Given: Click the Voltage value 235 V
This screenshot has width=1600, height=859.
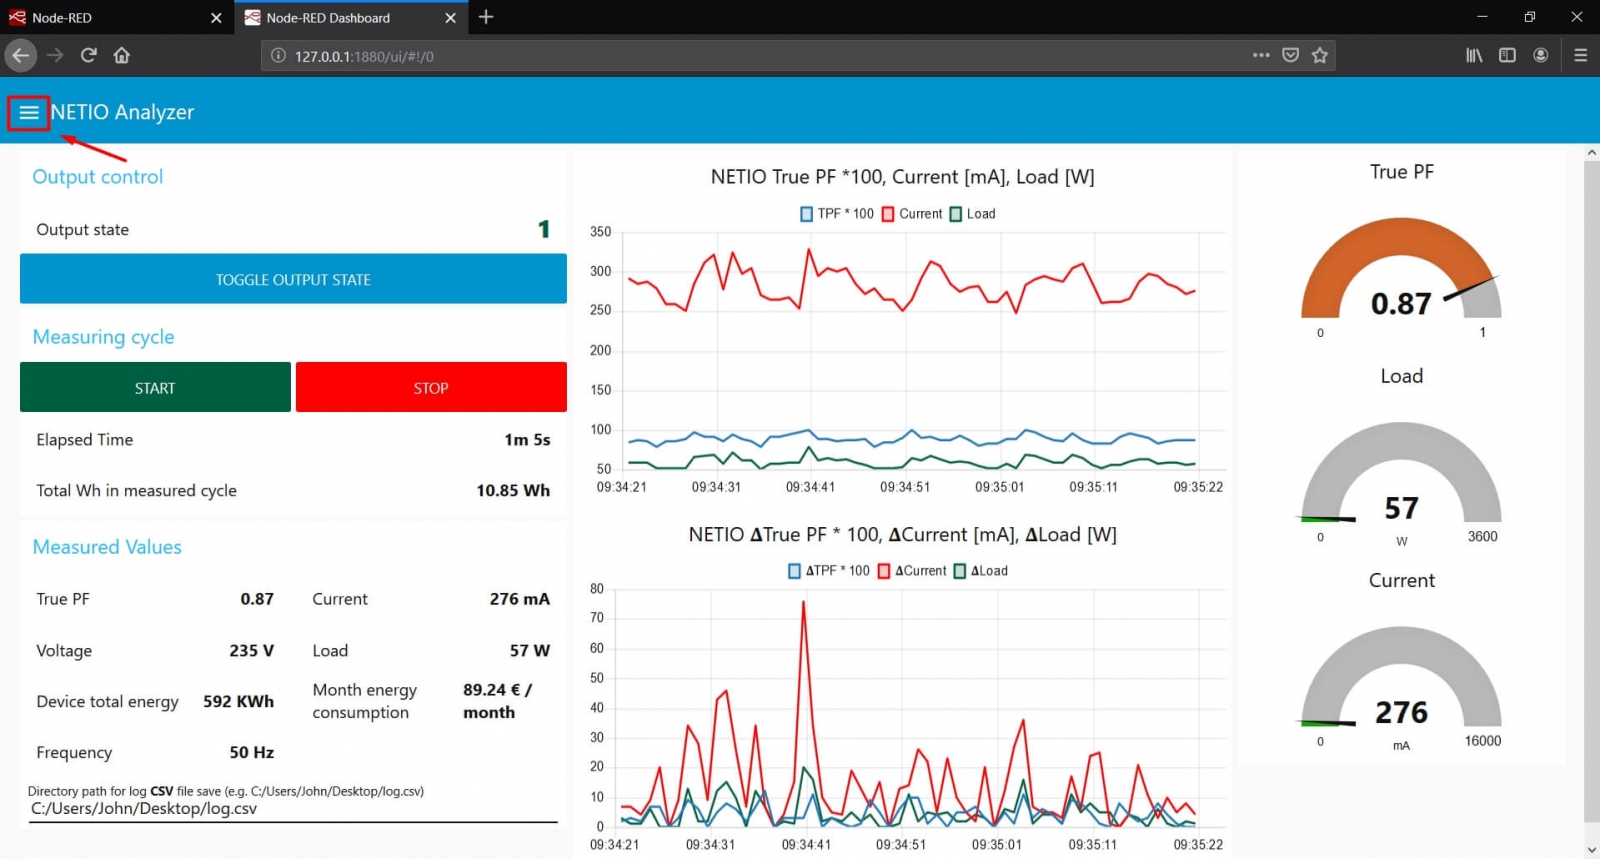Looking at the screenshot, I should [x=251, y=650].
